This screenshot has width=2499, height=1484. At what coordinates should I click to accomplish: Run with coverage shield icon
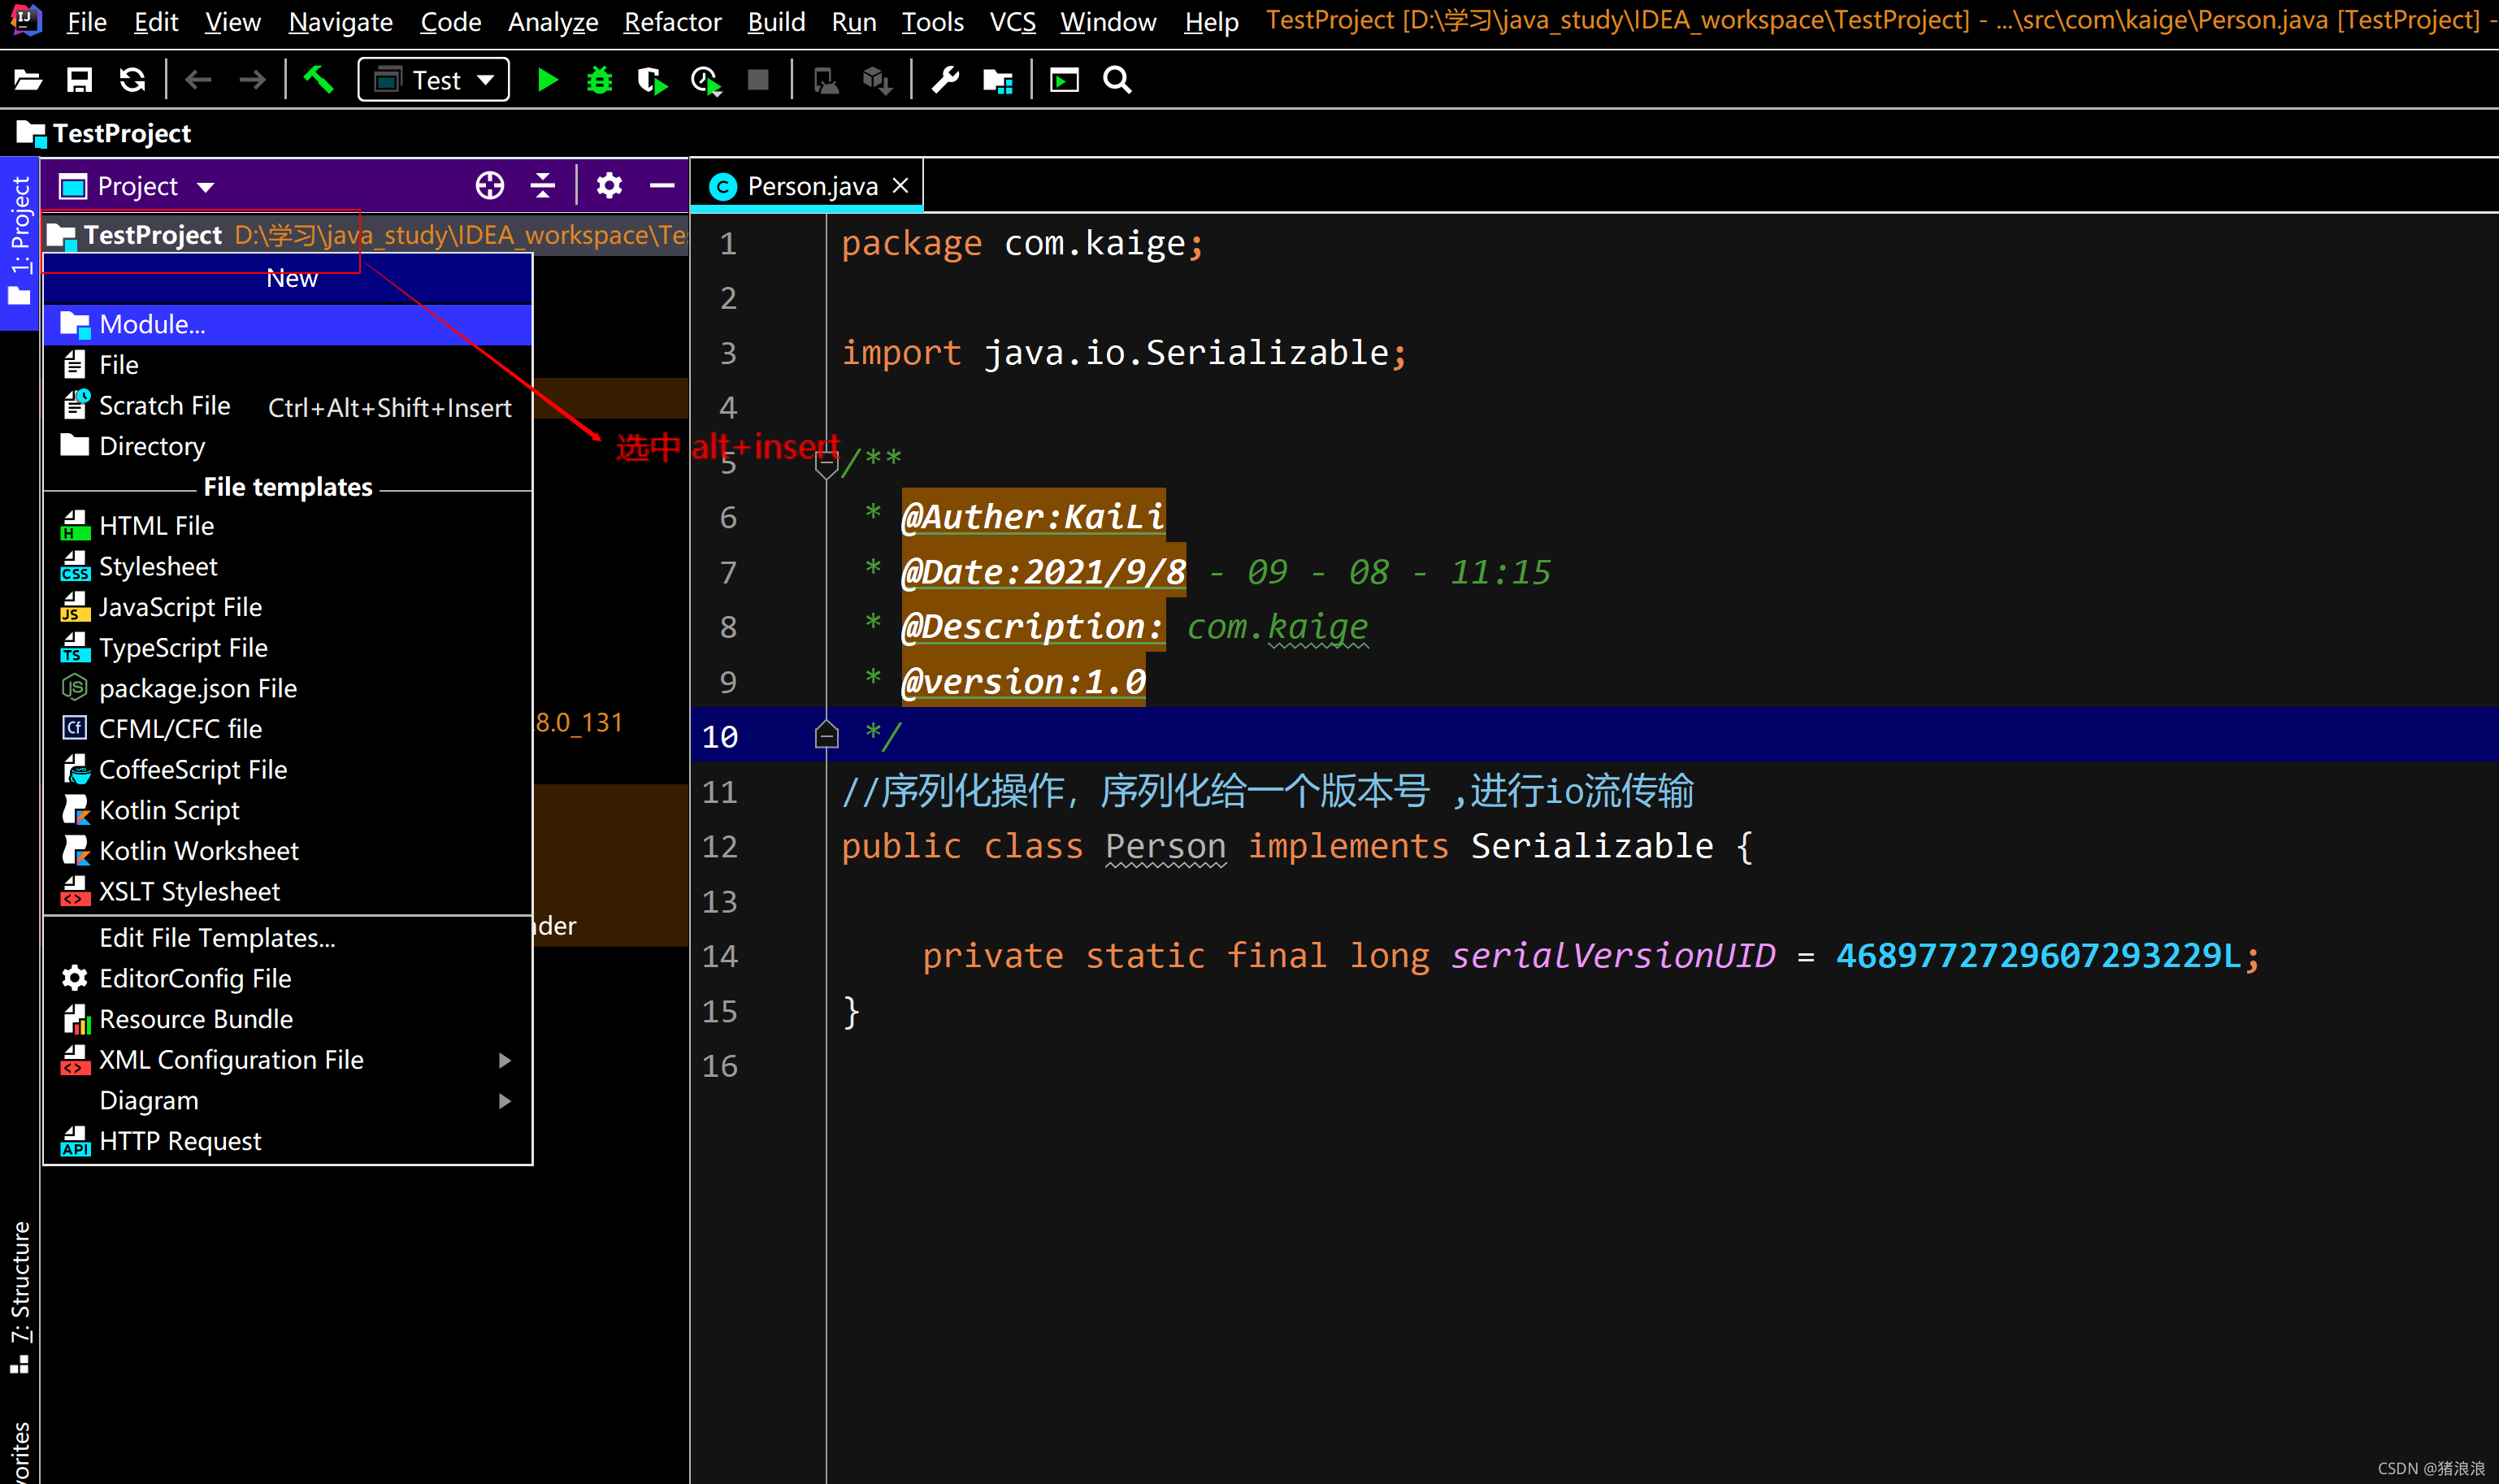pyautogui.click(x=652, y=80)
